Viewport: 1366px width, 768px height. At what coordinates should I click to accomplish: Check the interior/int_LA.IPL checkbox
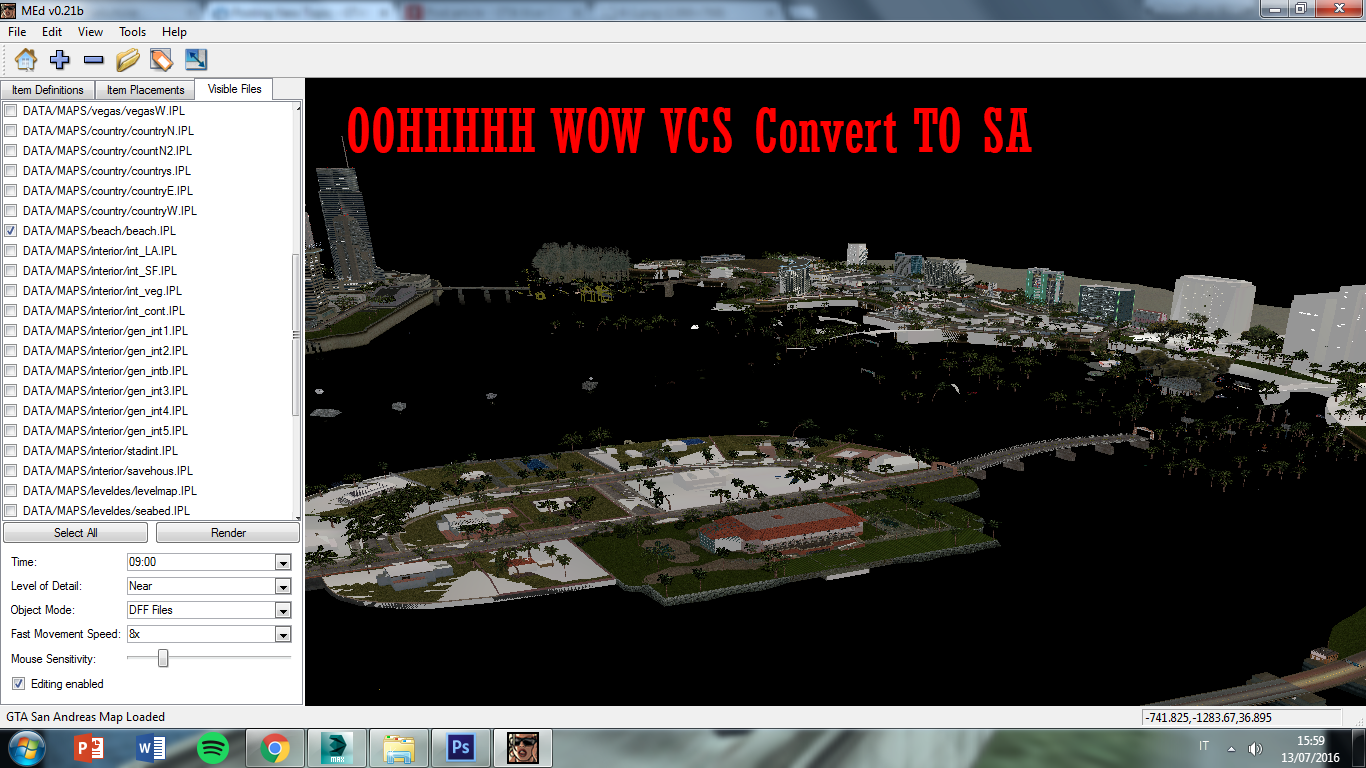tap(11, 251)
